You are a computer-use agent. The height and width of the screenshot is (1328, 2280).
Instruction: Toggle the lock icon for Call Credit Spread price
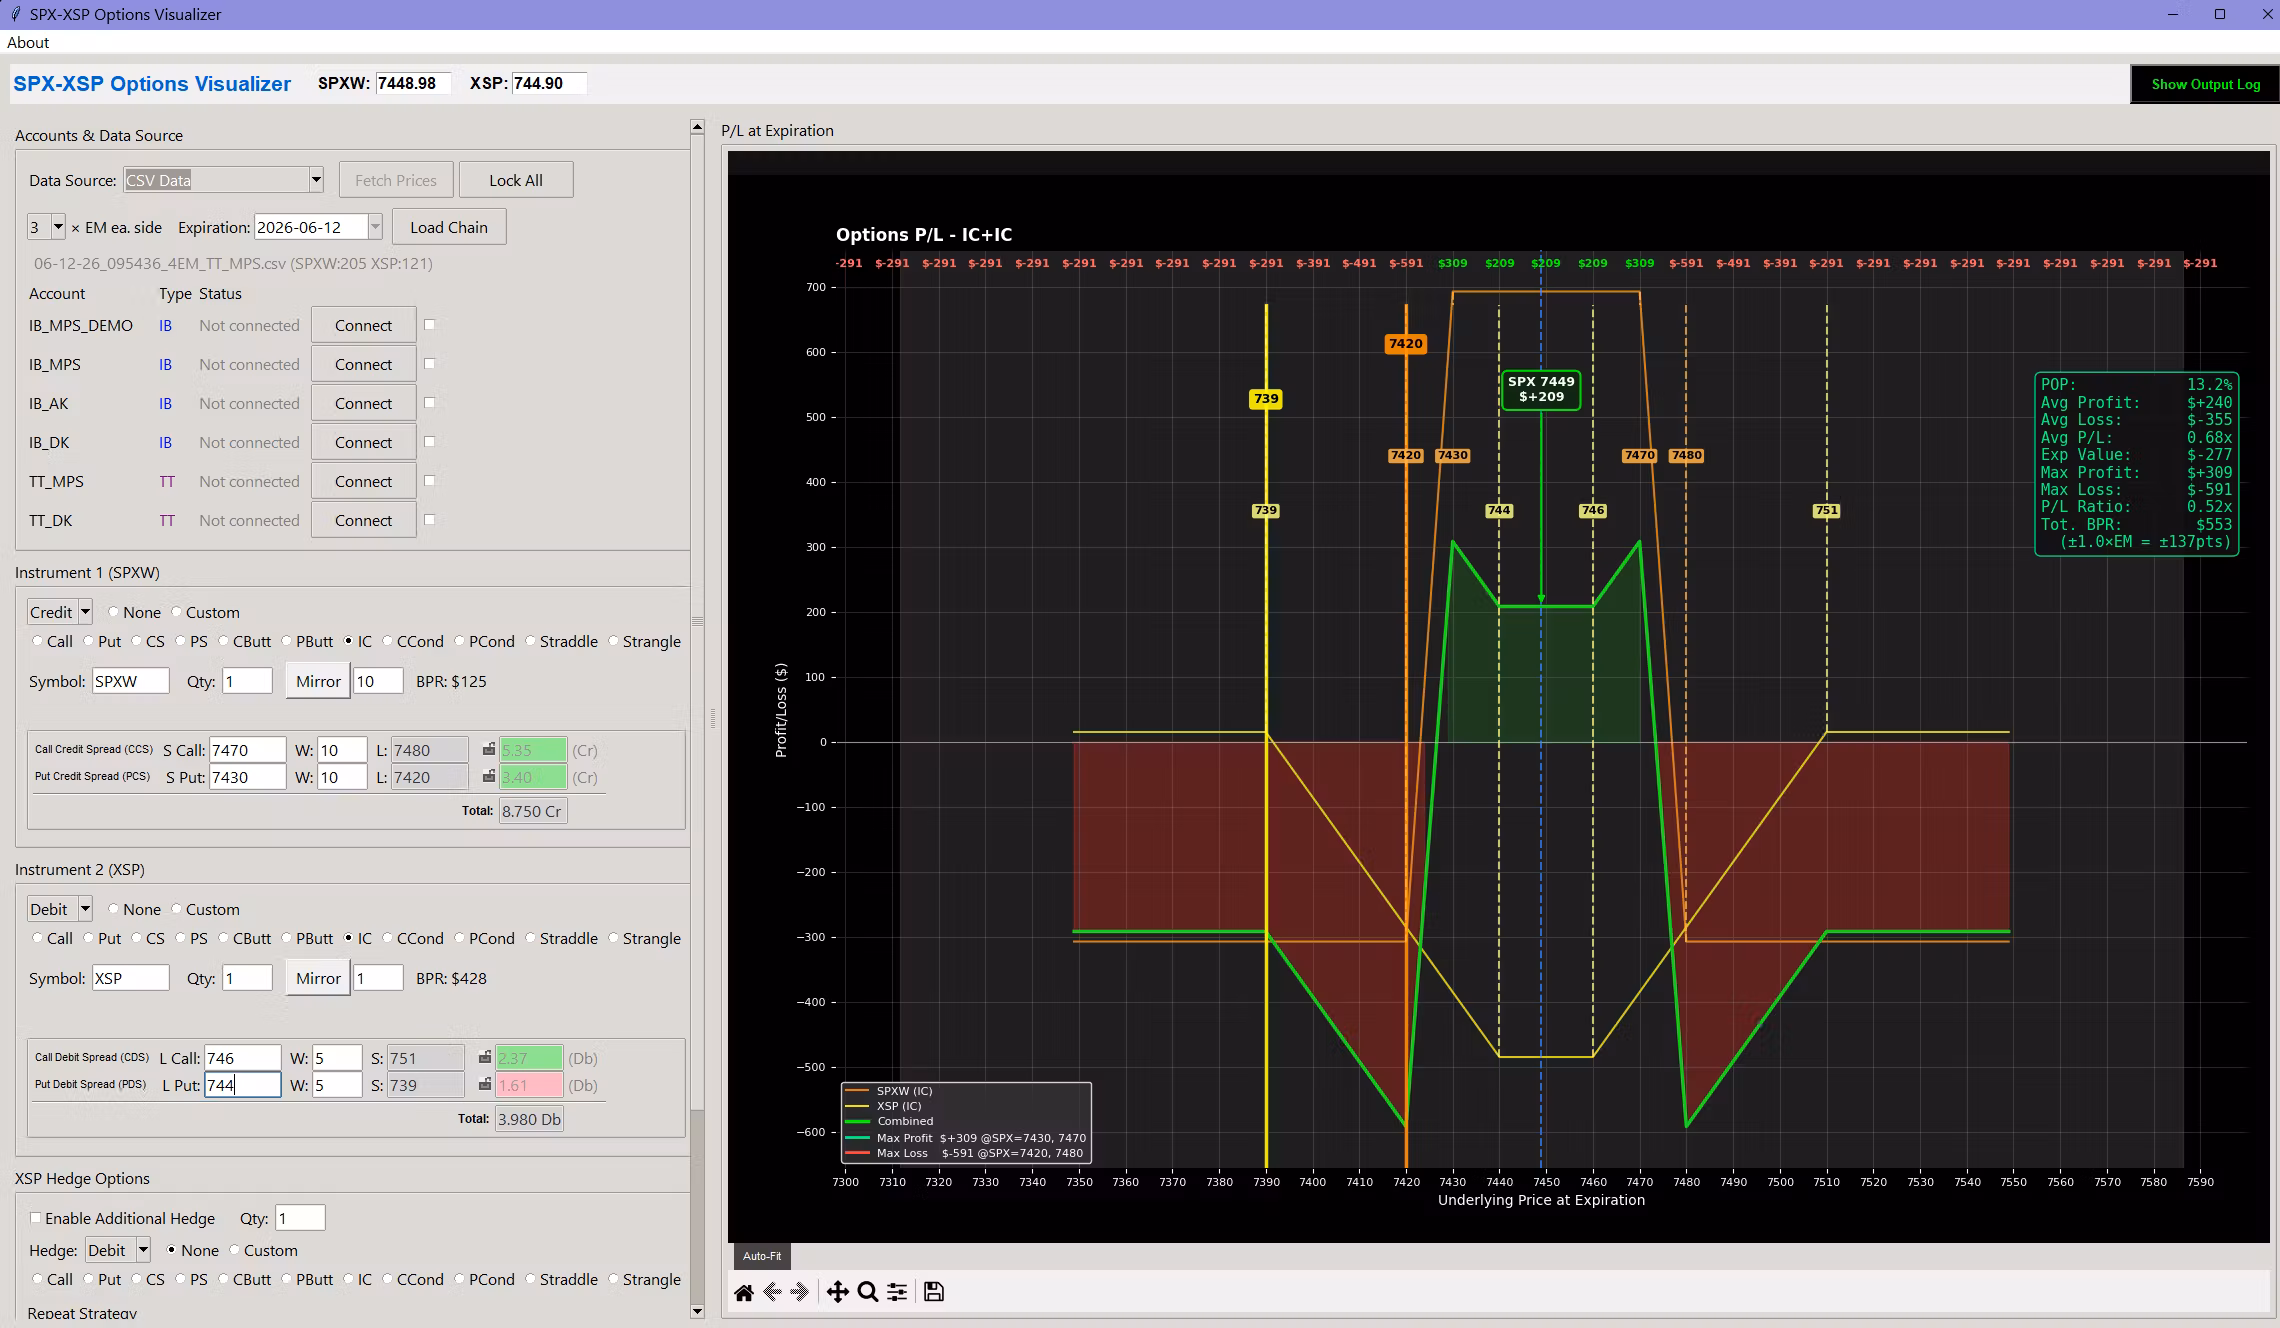click(489, 749)
